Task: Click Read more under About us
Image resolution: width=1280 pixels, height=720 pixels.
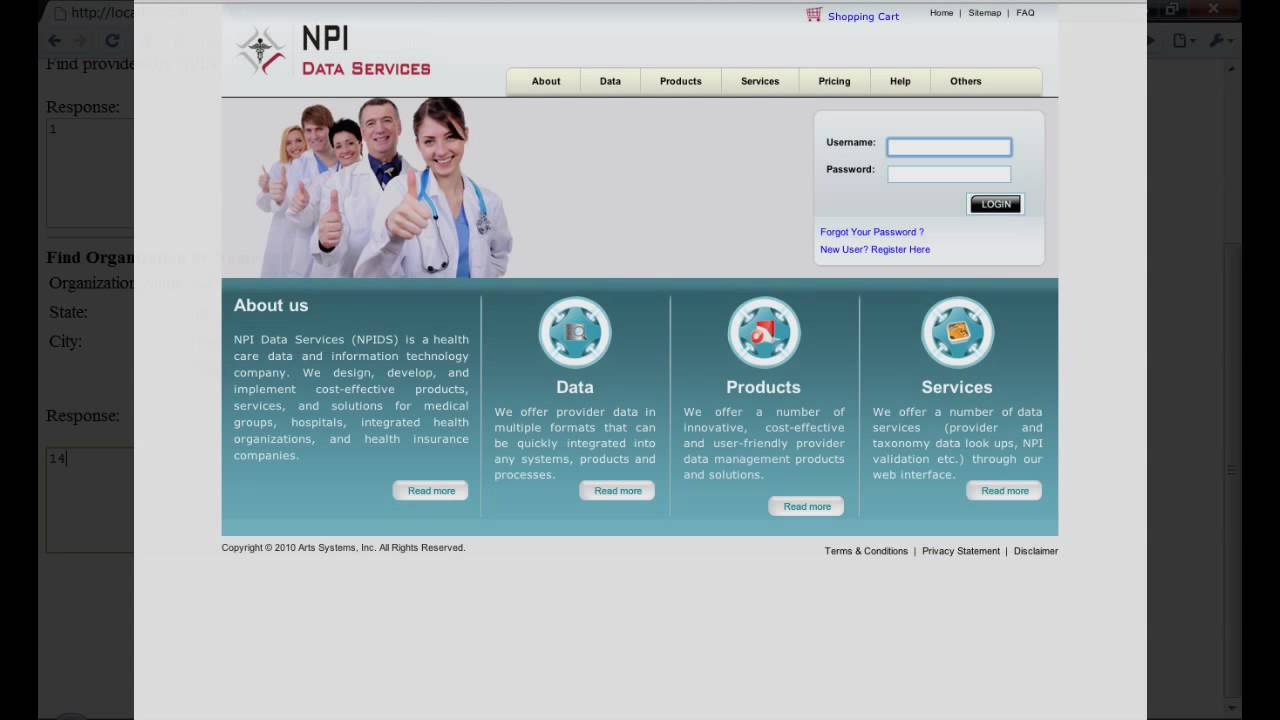Action: pos(431,491)
